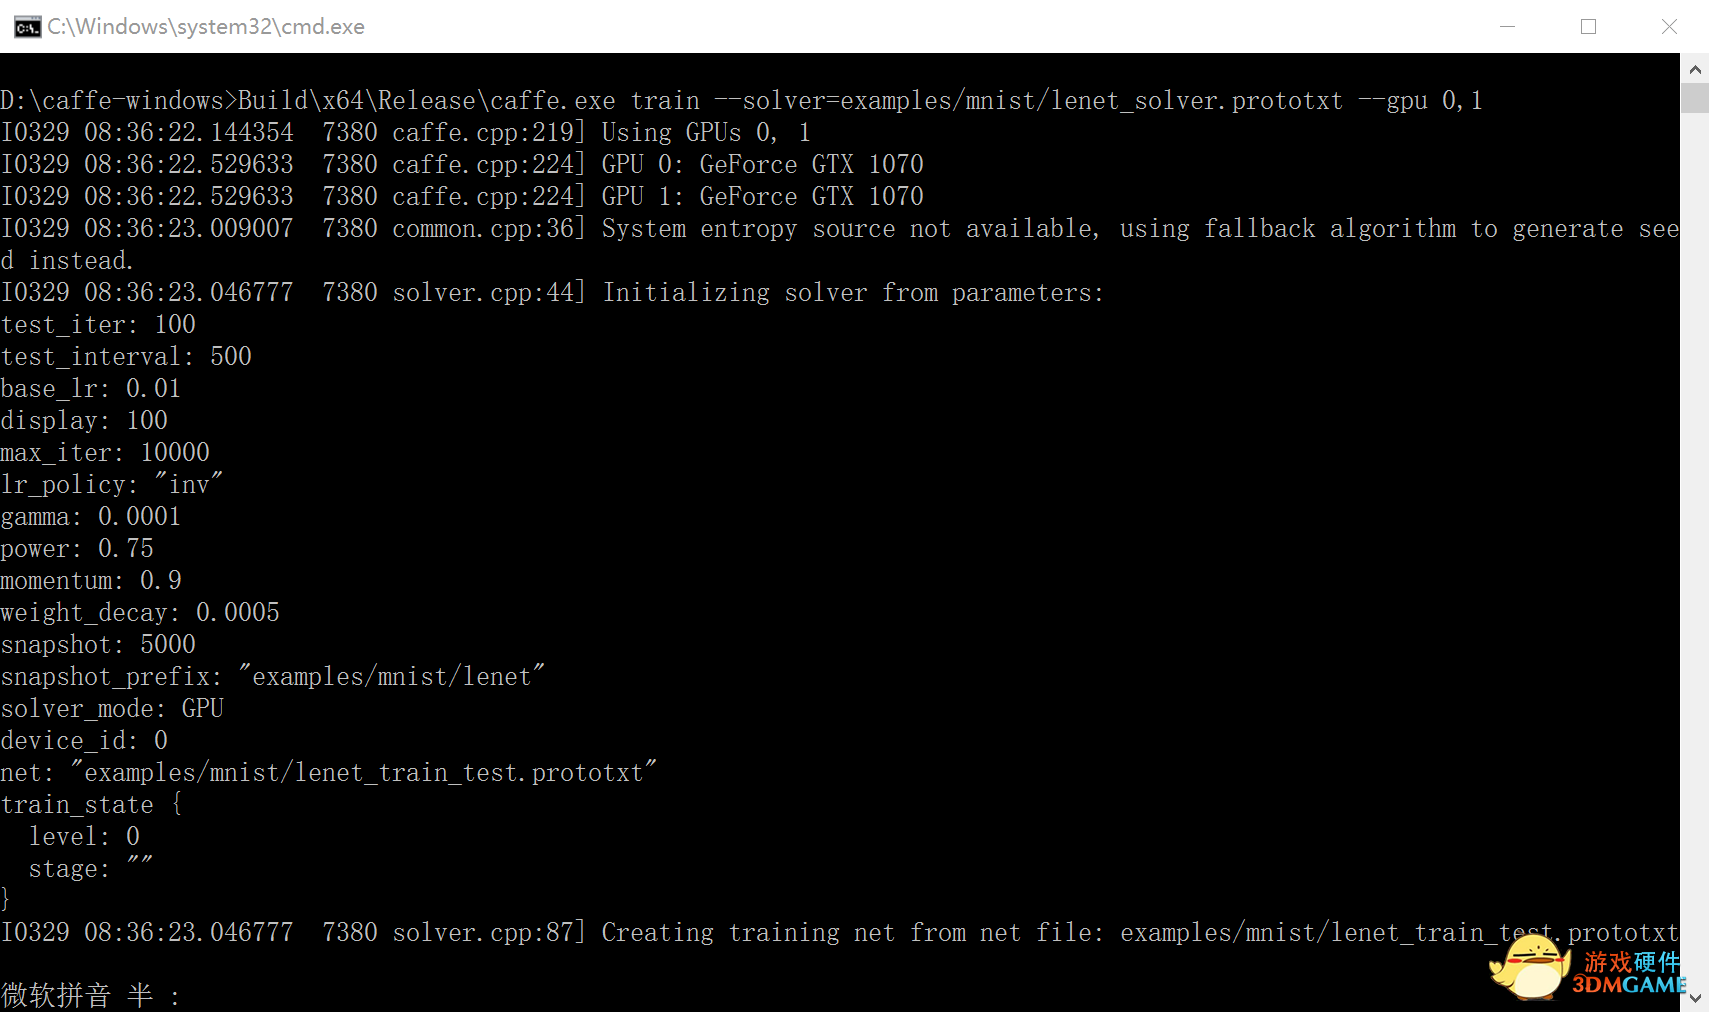Click the 3DMGAME duck mascot logo

[x=1529, y=967]
